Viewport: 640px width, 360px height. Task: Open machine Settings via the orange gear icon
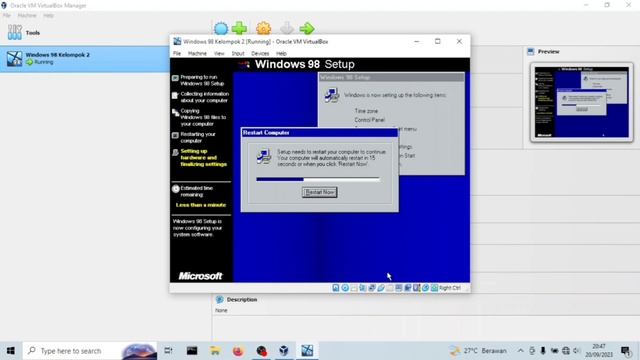click(x=263, y=28)
